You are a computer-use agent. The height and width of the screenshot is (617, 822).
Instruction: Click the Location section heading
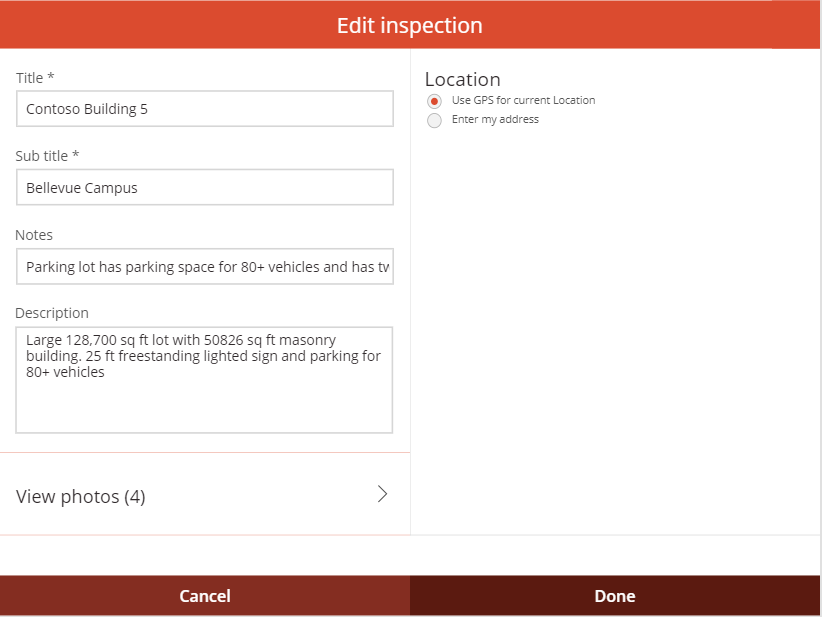click(462, 79)
